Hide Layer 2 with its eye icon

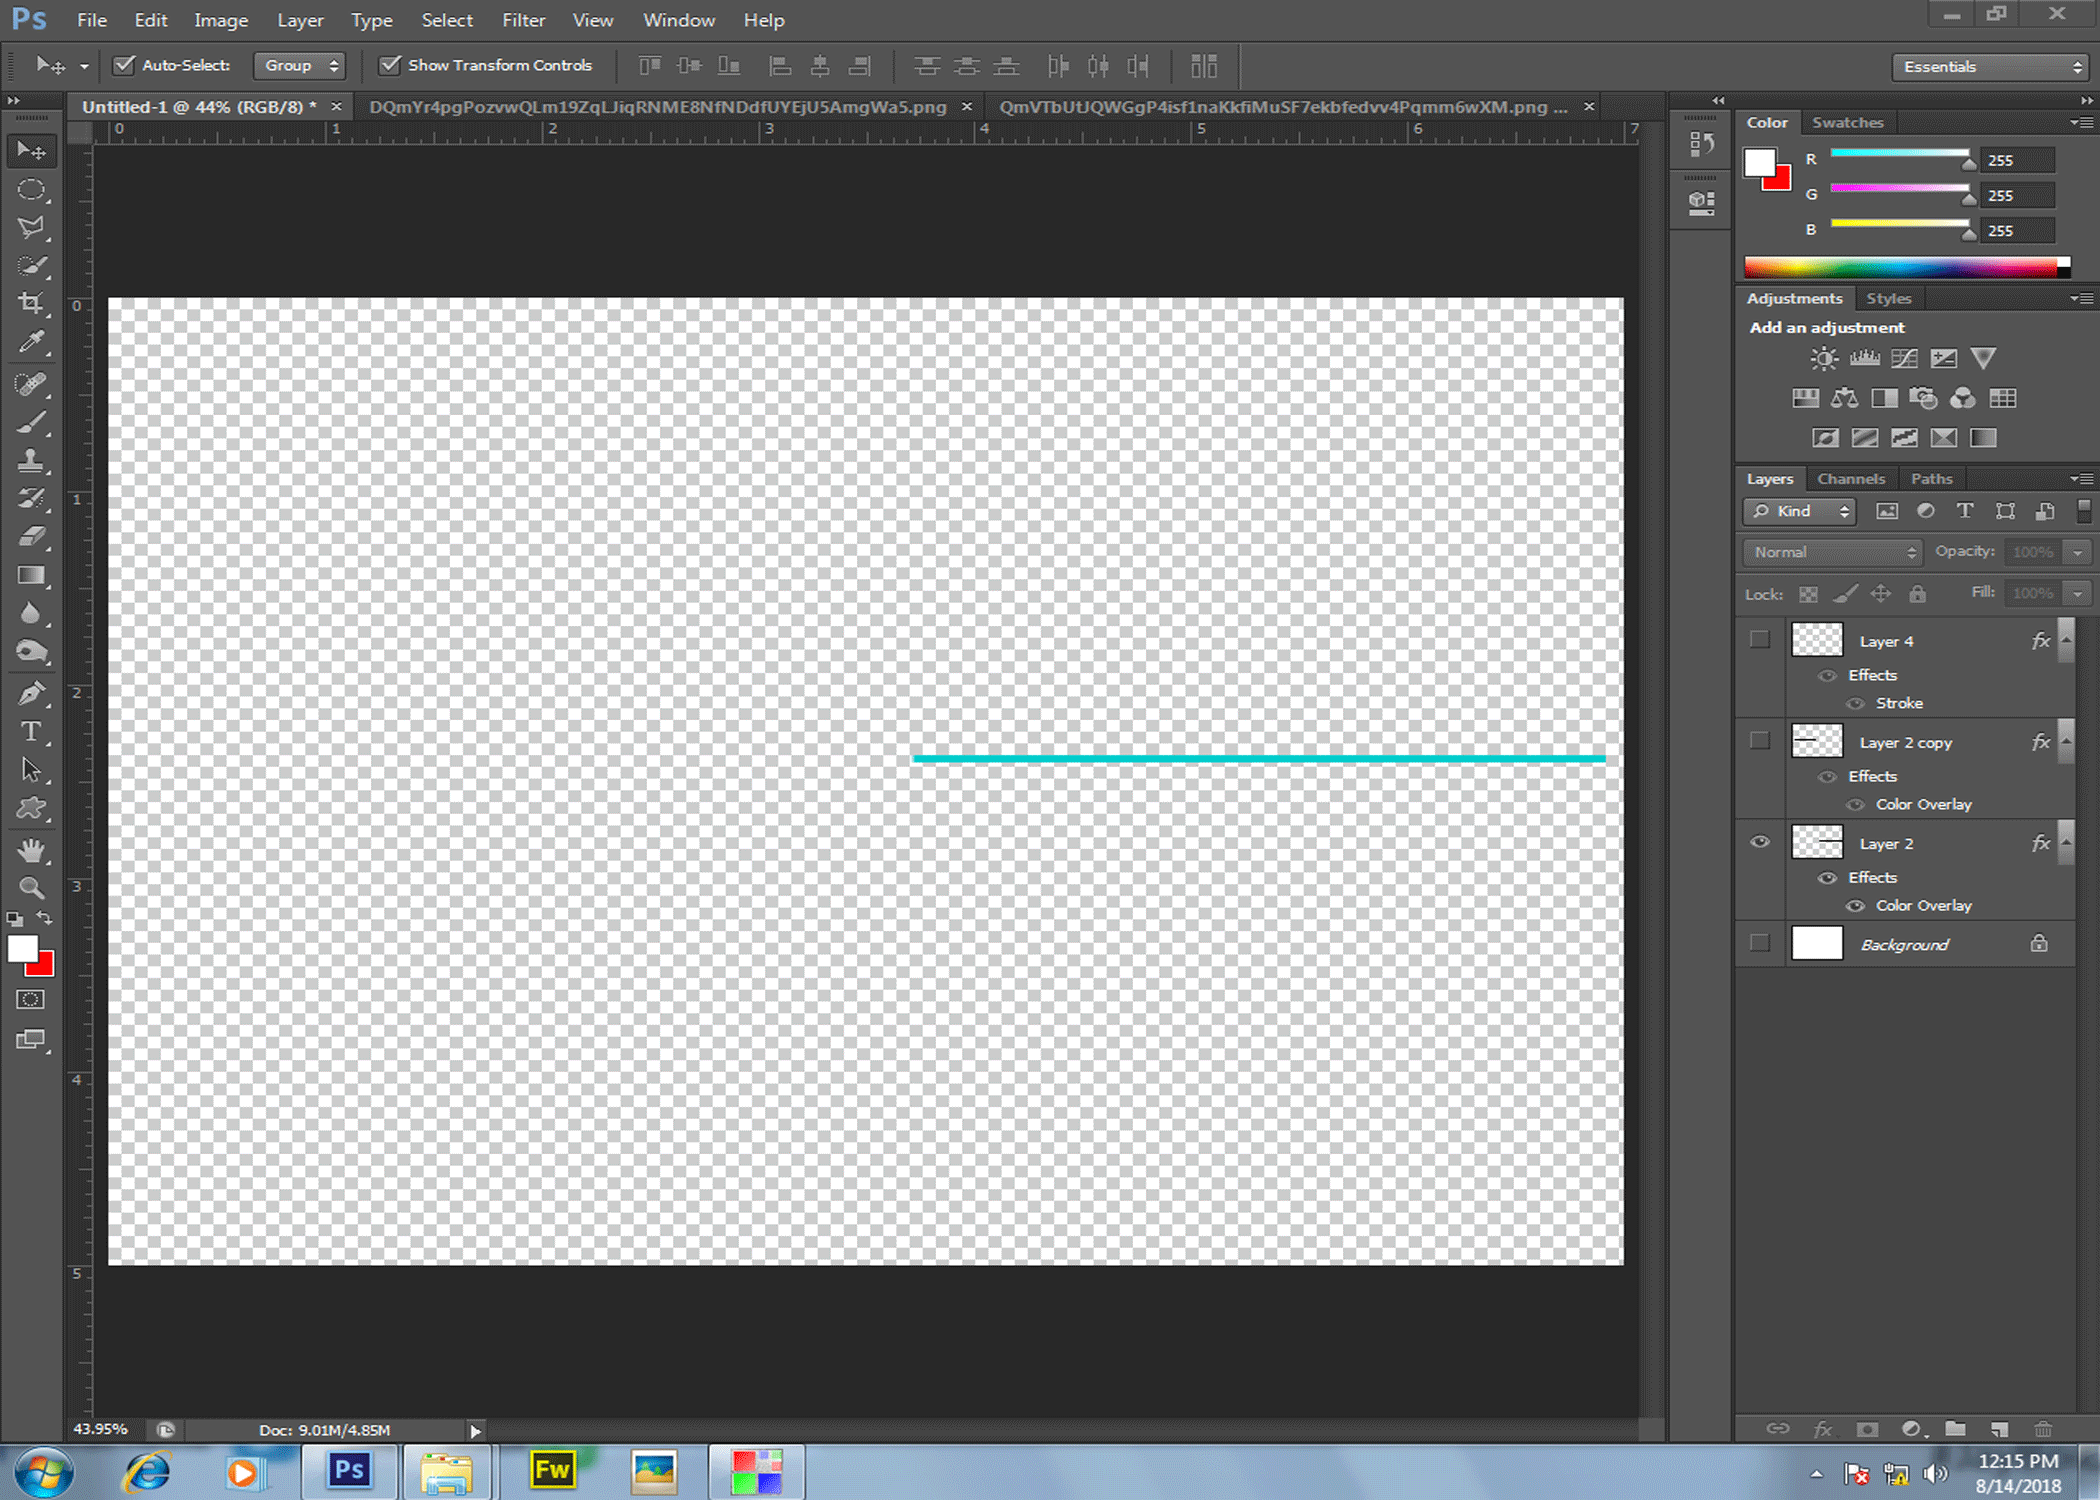click(1760, 842)
